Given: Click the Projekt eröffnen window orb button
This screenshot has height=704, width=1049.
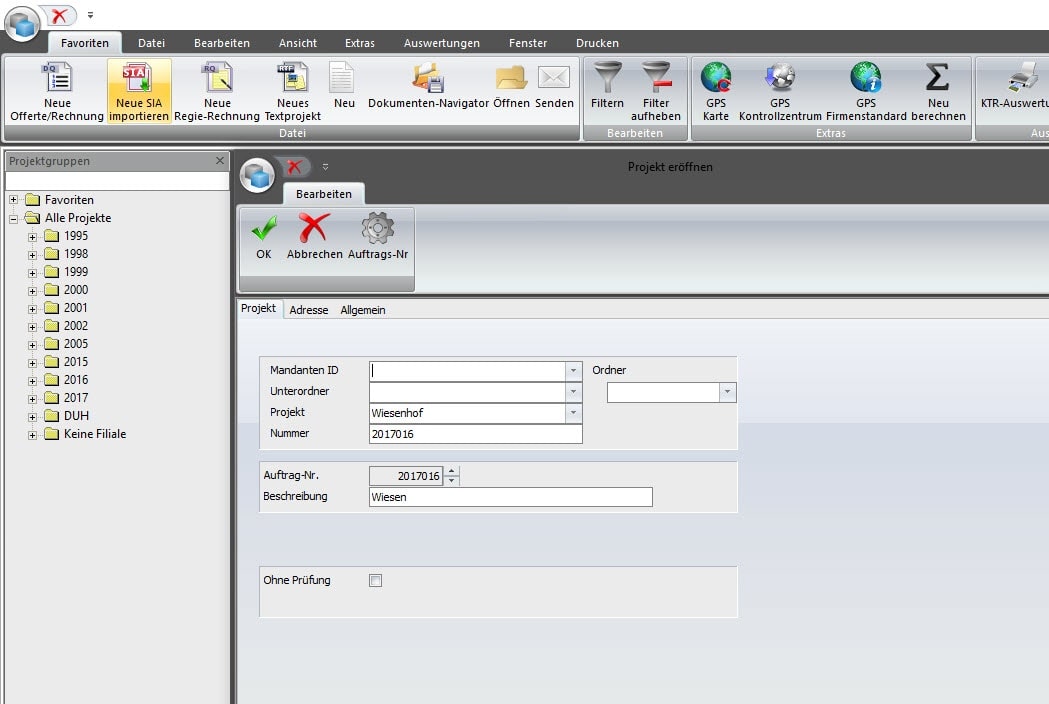Looking at the screenshot, I should click(x=258, y=176).
